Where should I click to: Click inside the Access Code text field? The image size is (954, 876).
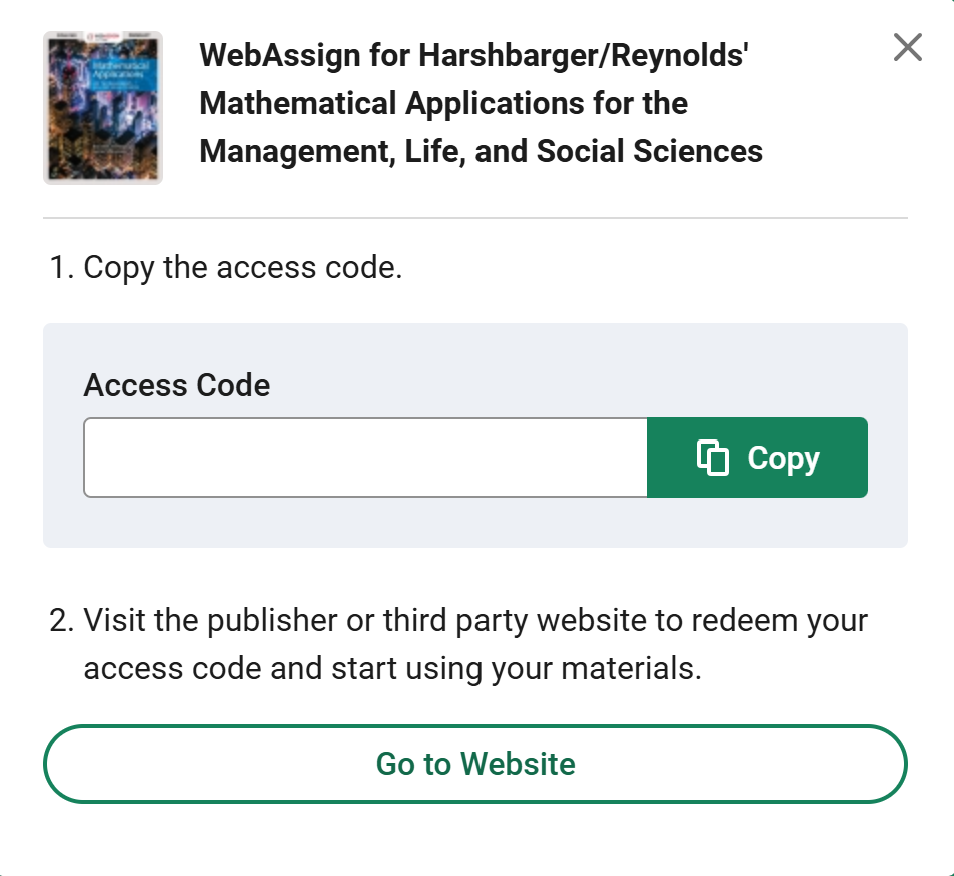550,457
